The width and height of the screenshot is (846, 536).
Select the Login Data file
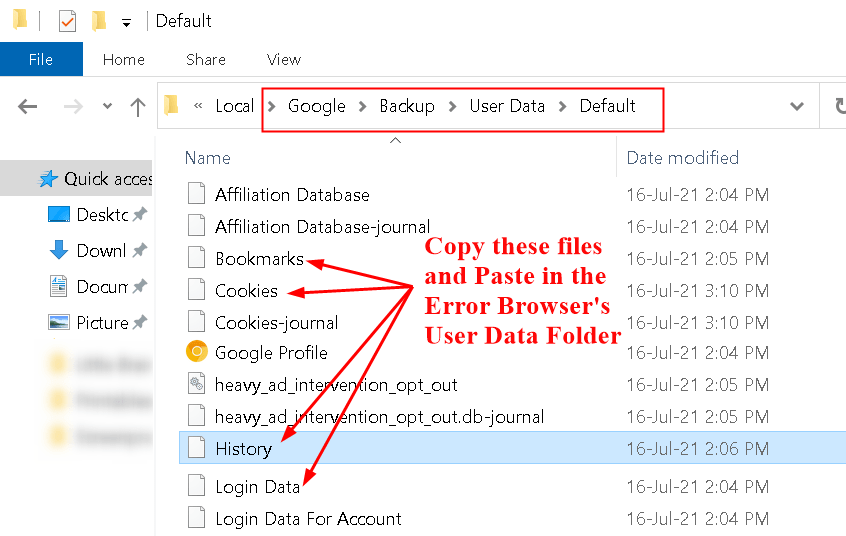click(257, 487)
